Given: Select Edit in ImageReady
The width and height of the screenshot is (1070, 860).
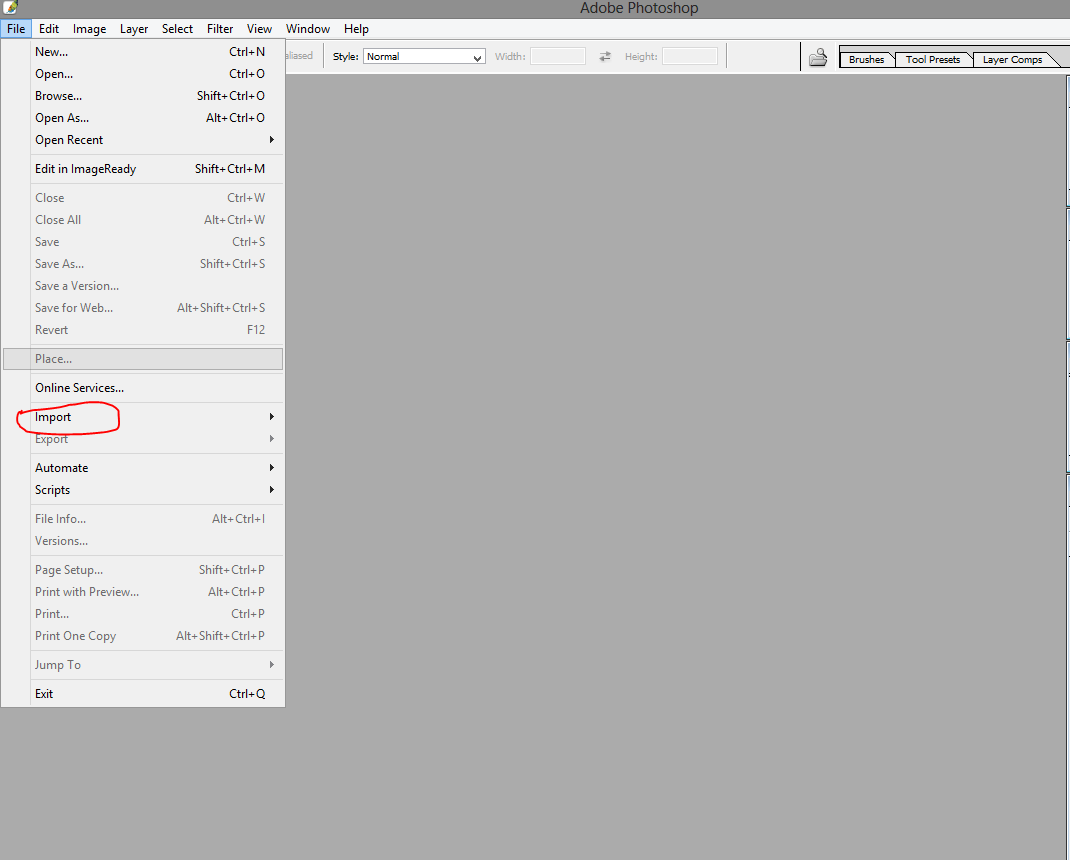Looking at the screenshot, I should point(143,169).
